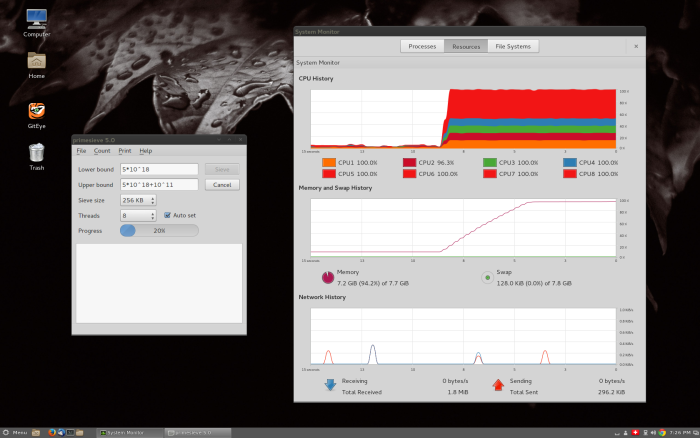Click the Total Received value '1.8 MiB'
This screenshot has width=700, height=438.
click(x=458, y=392)
